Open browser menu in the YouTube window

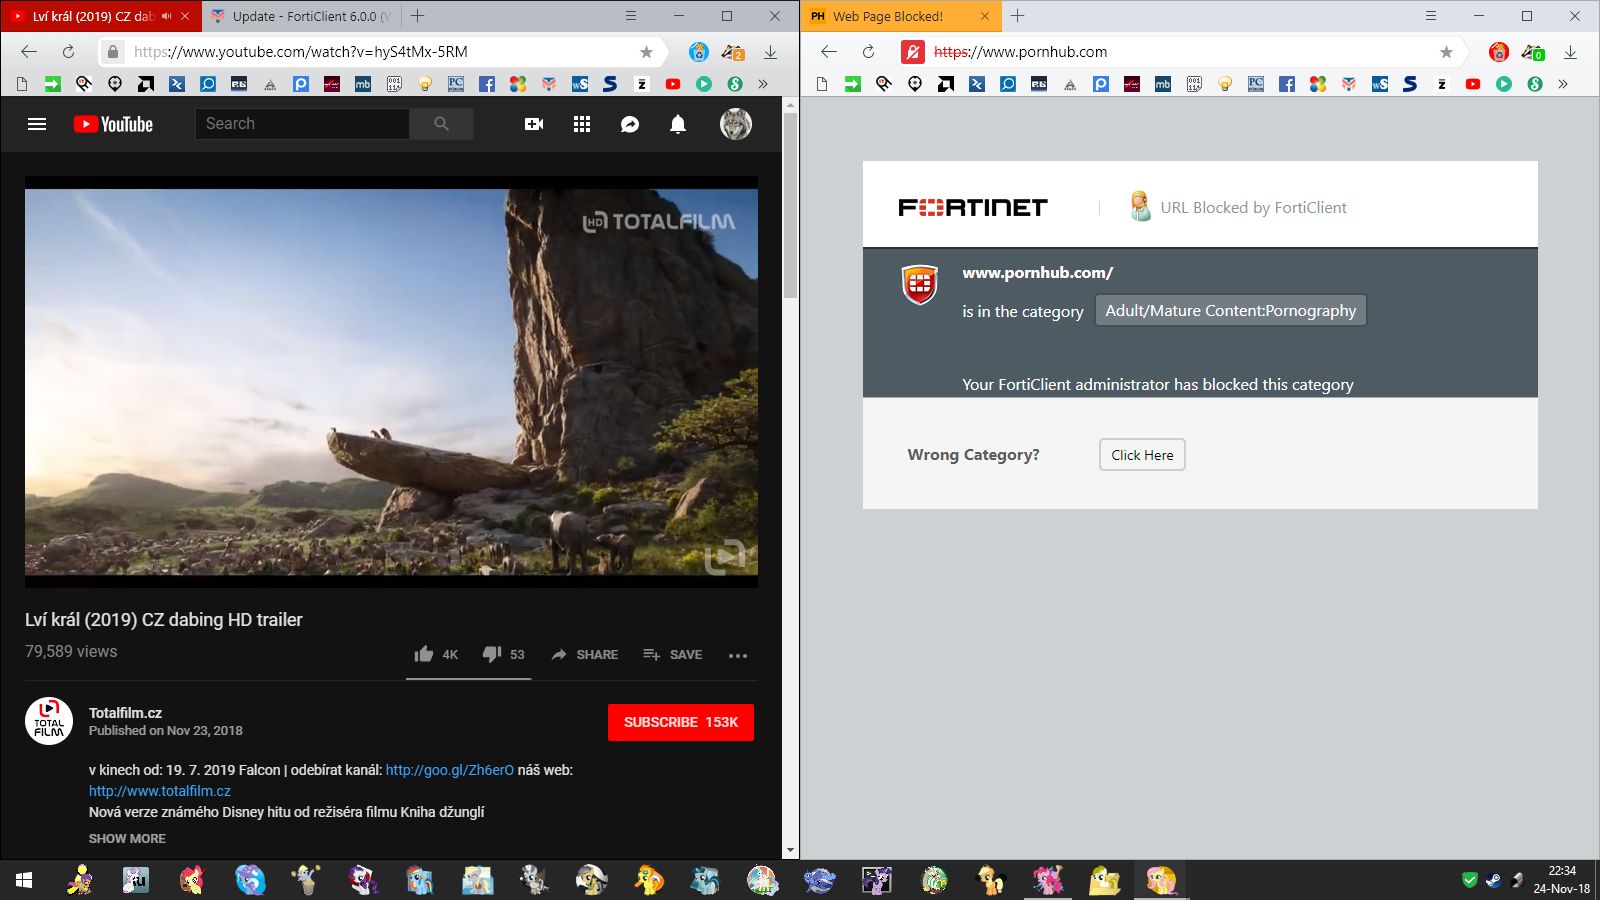tap(631, 16)
